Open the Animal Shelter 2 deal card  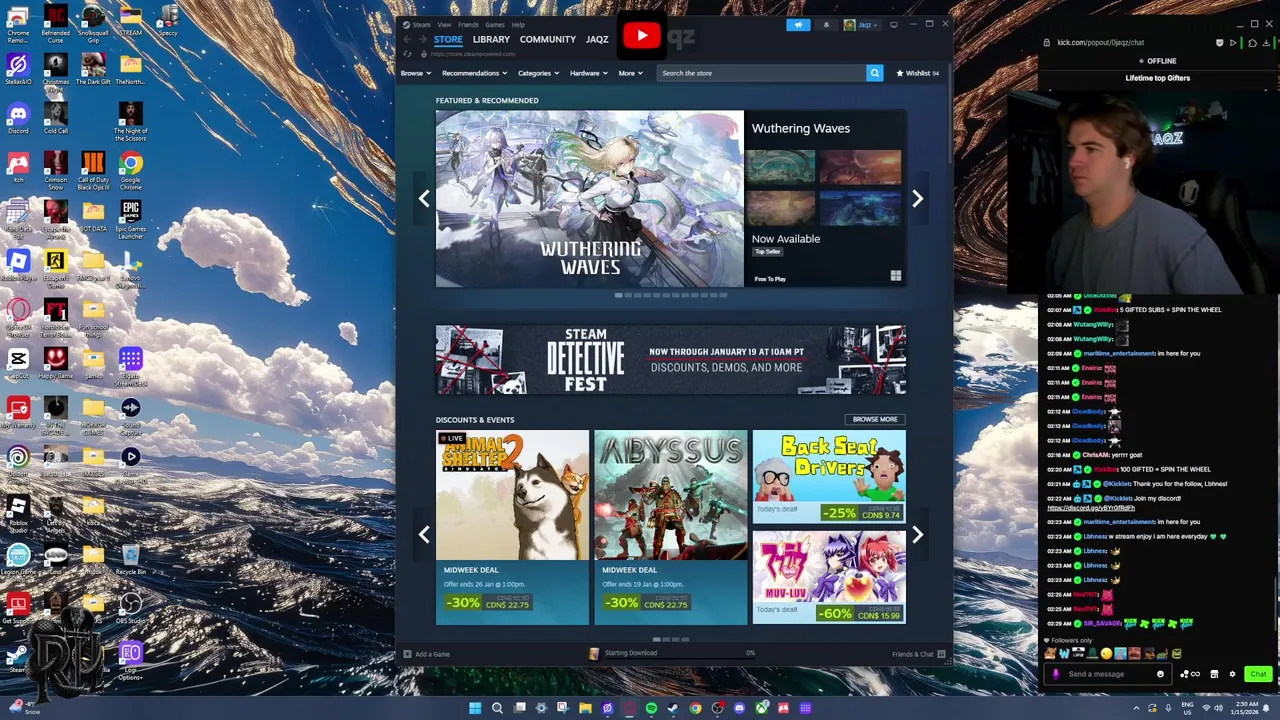click(x=512, y=527)
